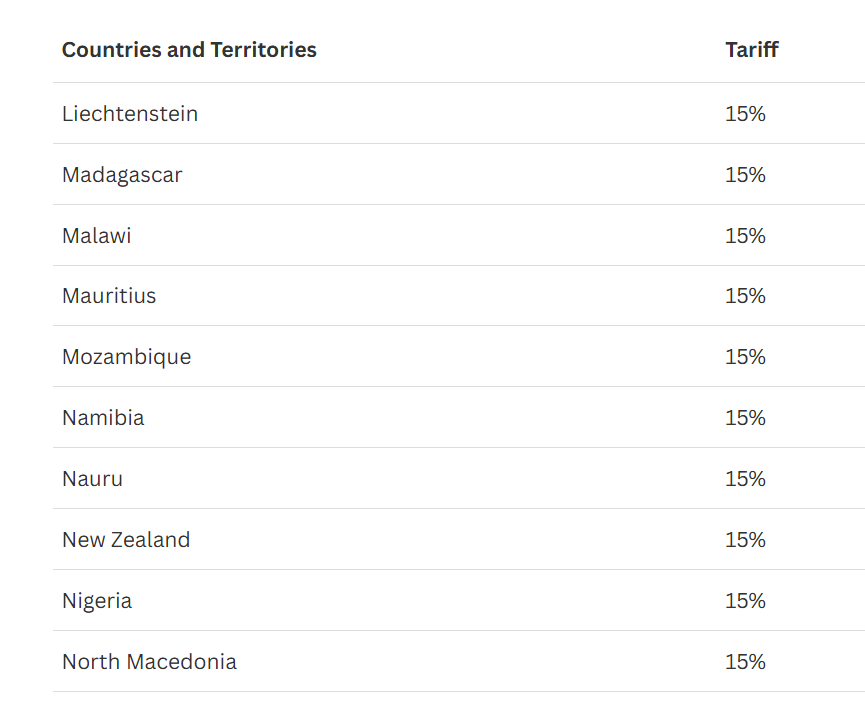Click New Zealand's 15% tariff cell

click(x=745, y=539)
